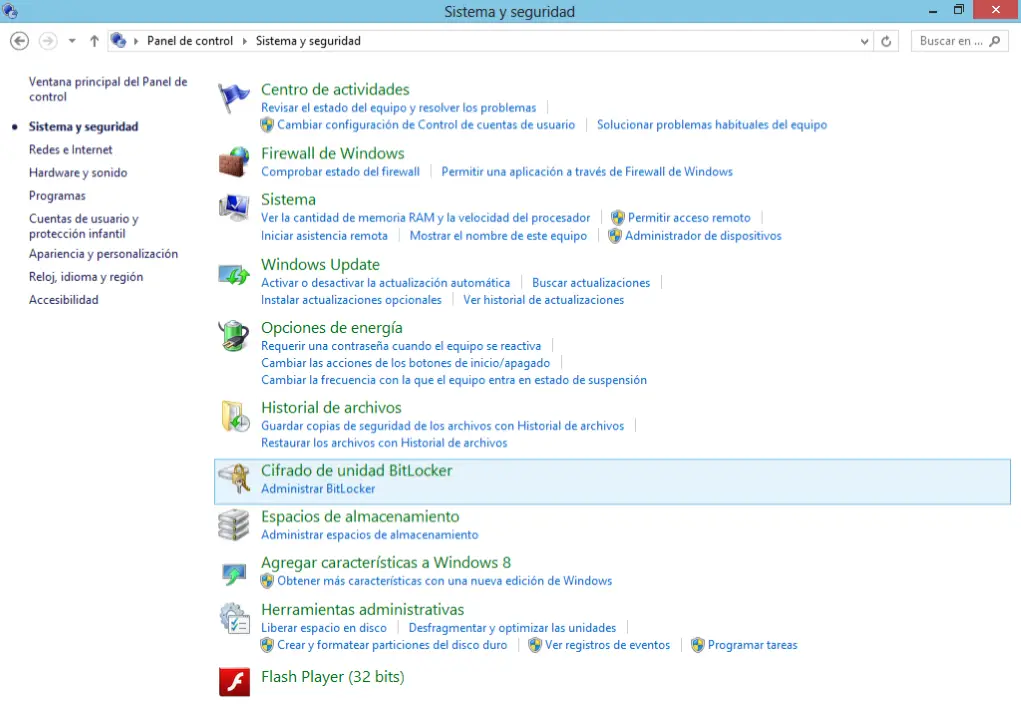Click Crear y formatear particiones del disco duro
The height and width of the screenshot is (727, 1021).
tap(392, 645)
